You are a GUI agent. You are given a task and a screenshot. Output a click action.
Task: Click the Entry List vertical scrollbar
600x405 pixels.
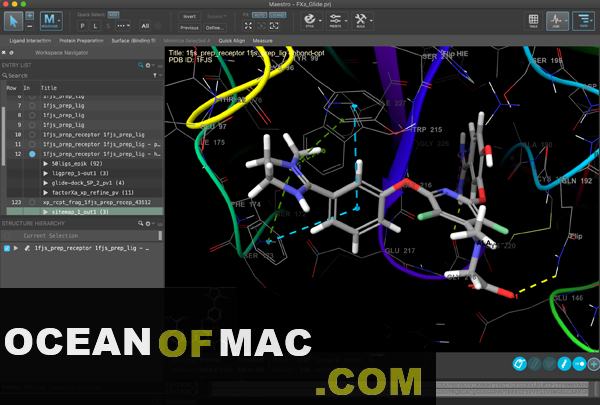click(4, 136)
